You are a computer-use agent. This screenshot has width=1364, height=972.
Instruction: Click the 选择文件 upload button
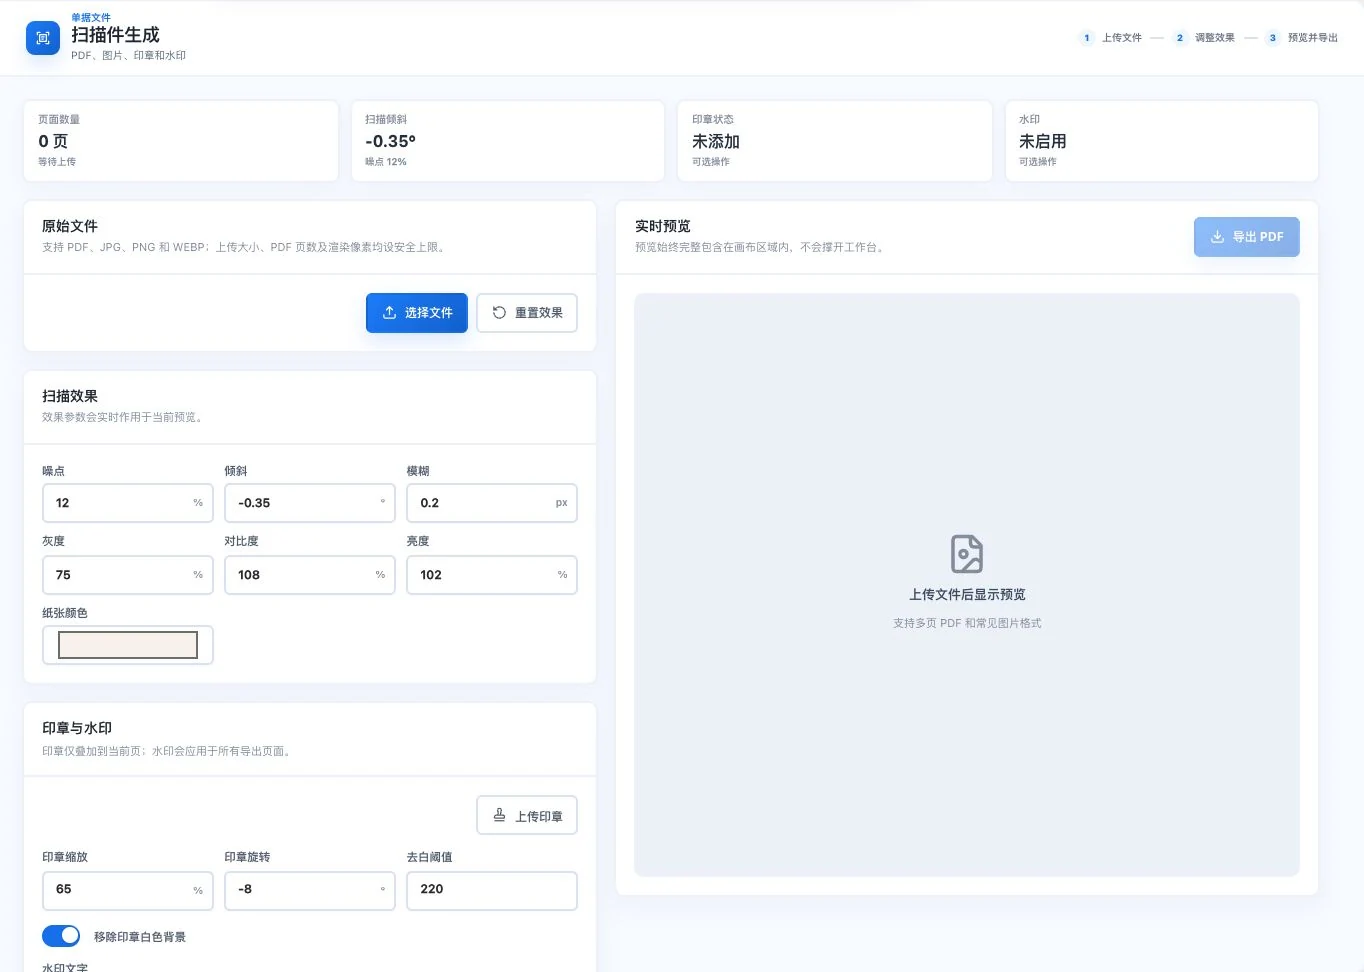(417, 313)
